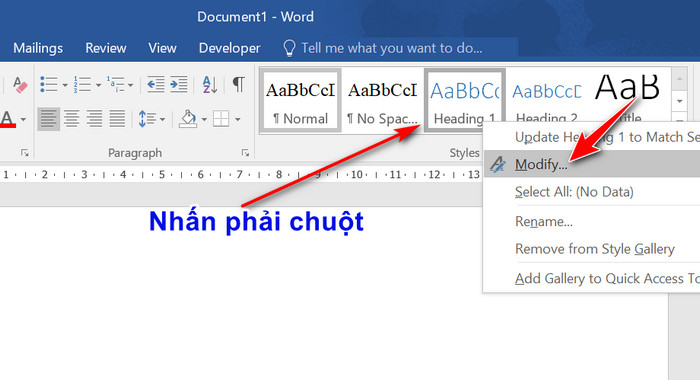Open line spacing dropdown arrow
This screenshot has height=380, width=700.
[x=162, y=119]
